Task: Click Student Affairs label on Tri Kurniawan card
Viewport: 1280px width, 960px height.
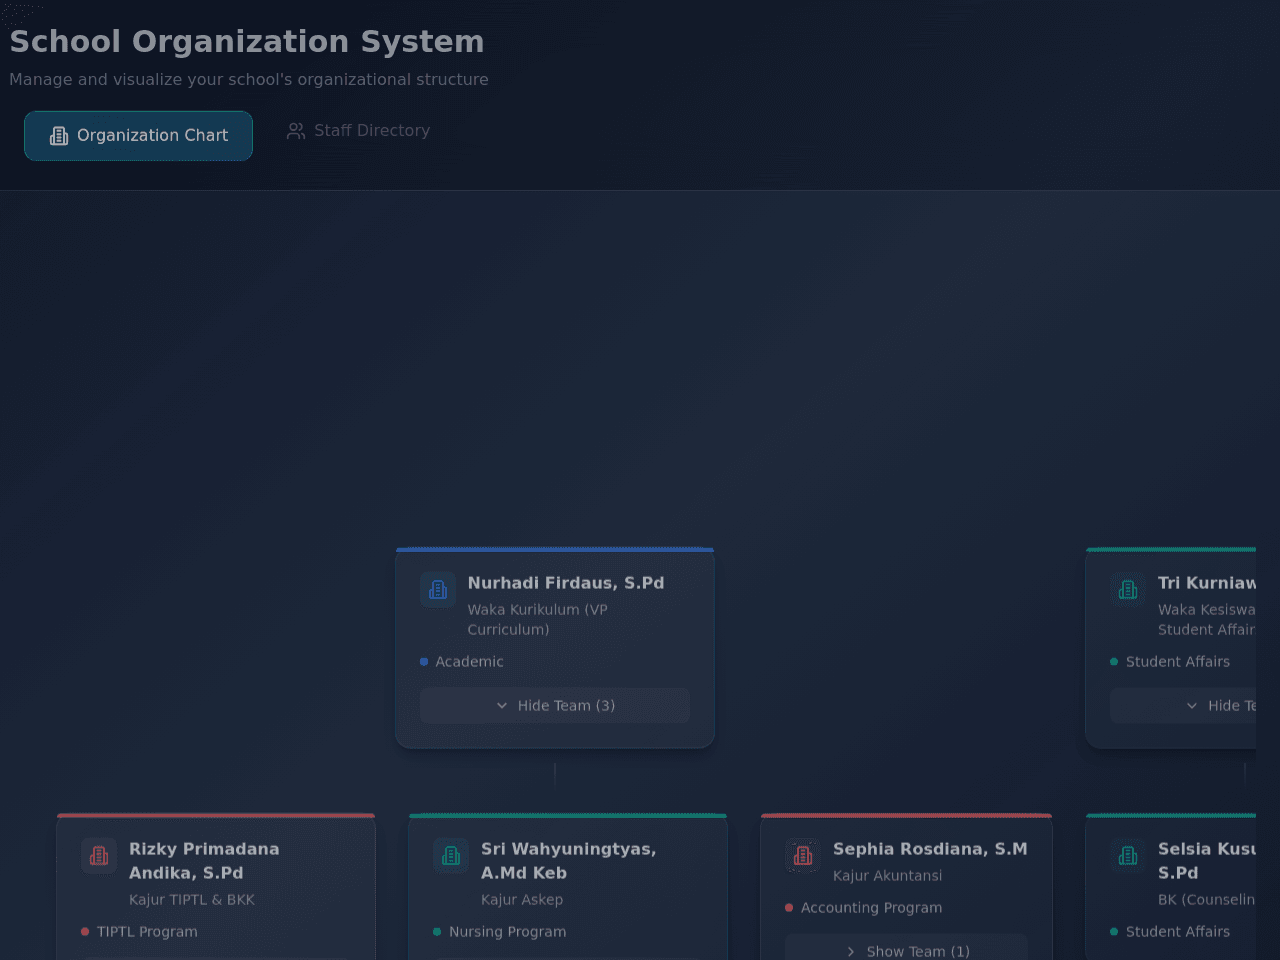Action: pos(1178,662)
